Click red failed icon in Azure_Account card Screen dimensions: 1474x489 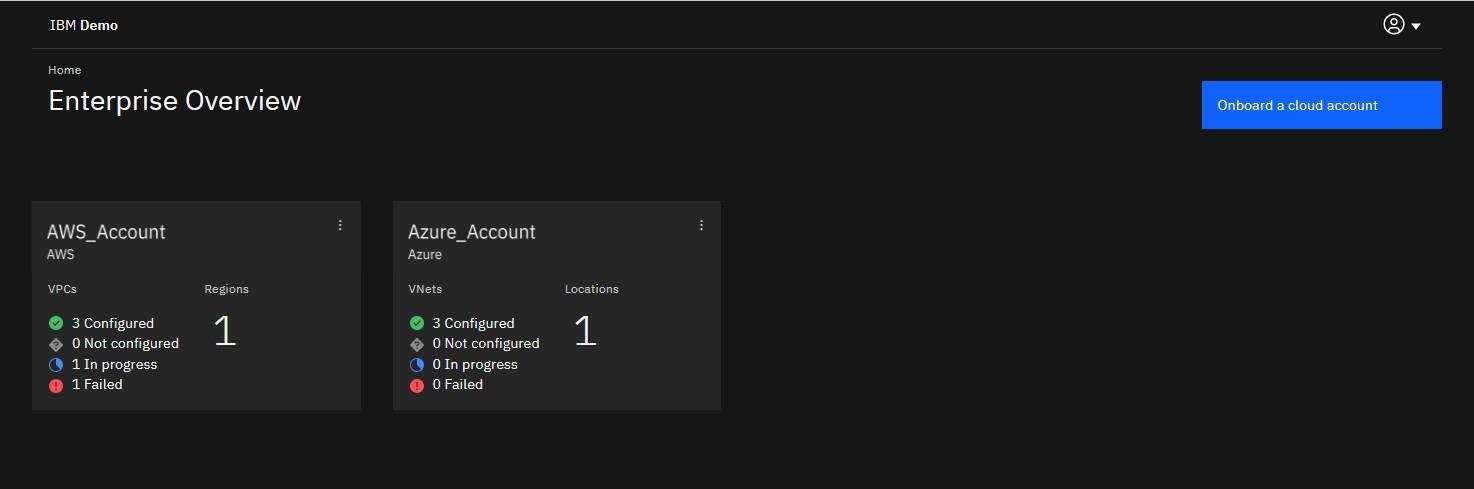pyautogui.click(x=417, y=385)
